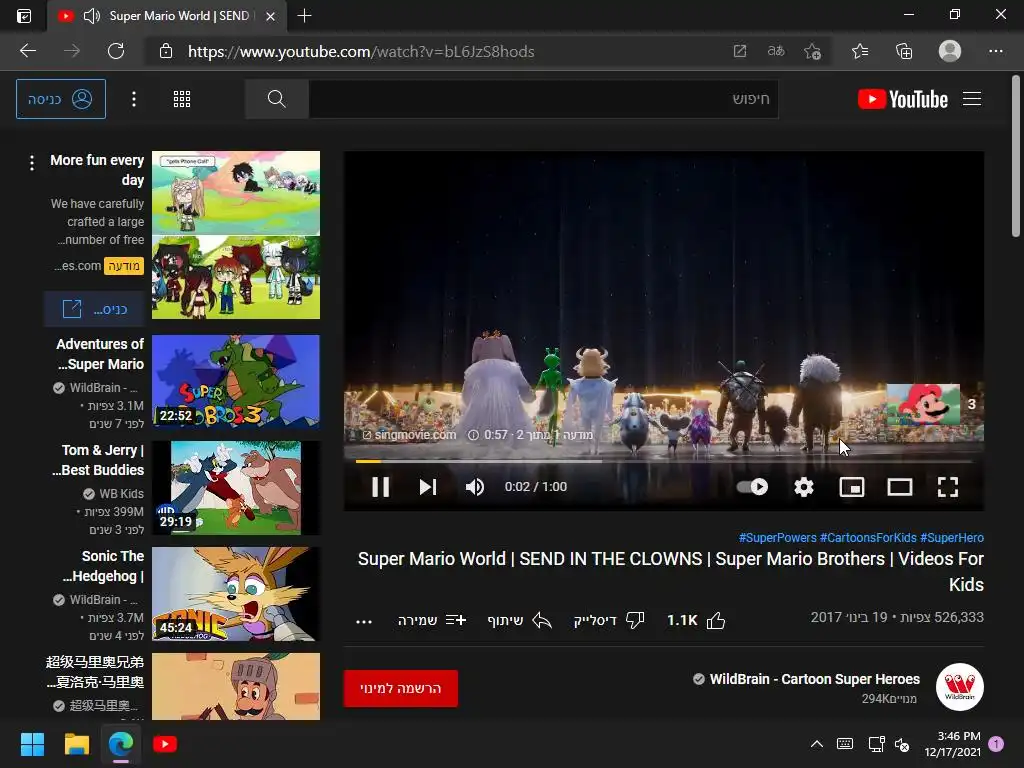Open player settings gear

tap(803, 487)
